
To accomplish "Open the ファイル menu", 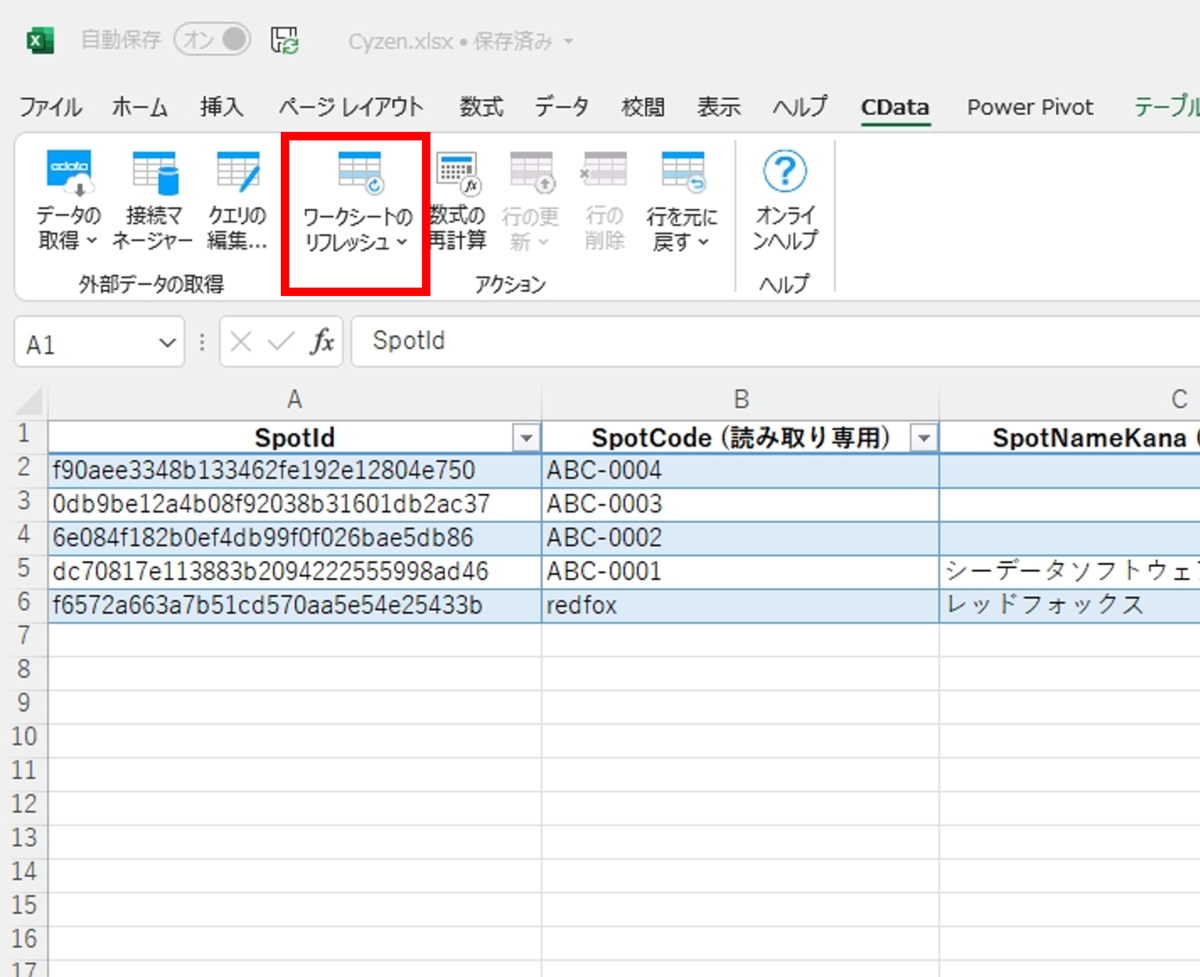I will pyautogui.click(x=50, y=107).
